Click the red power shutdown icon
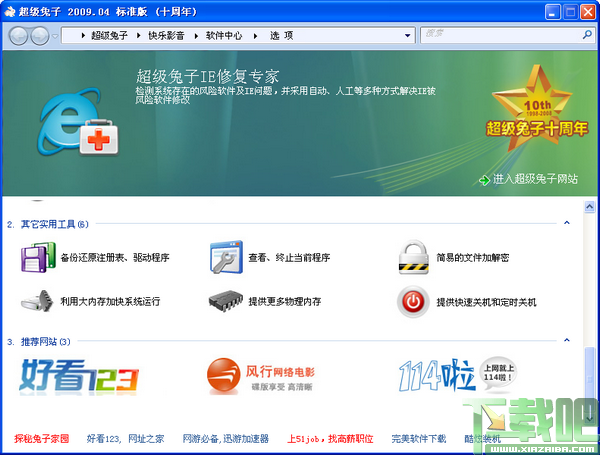 [x=413, y=302]
